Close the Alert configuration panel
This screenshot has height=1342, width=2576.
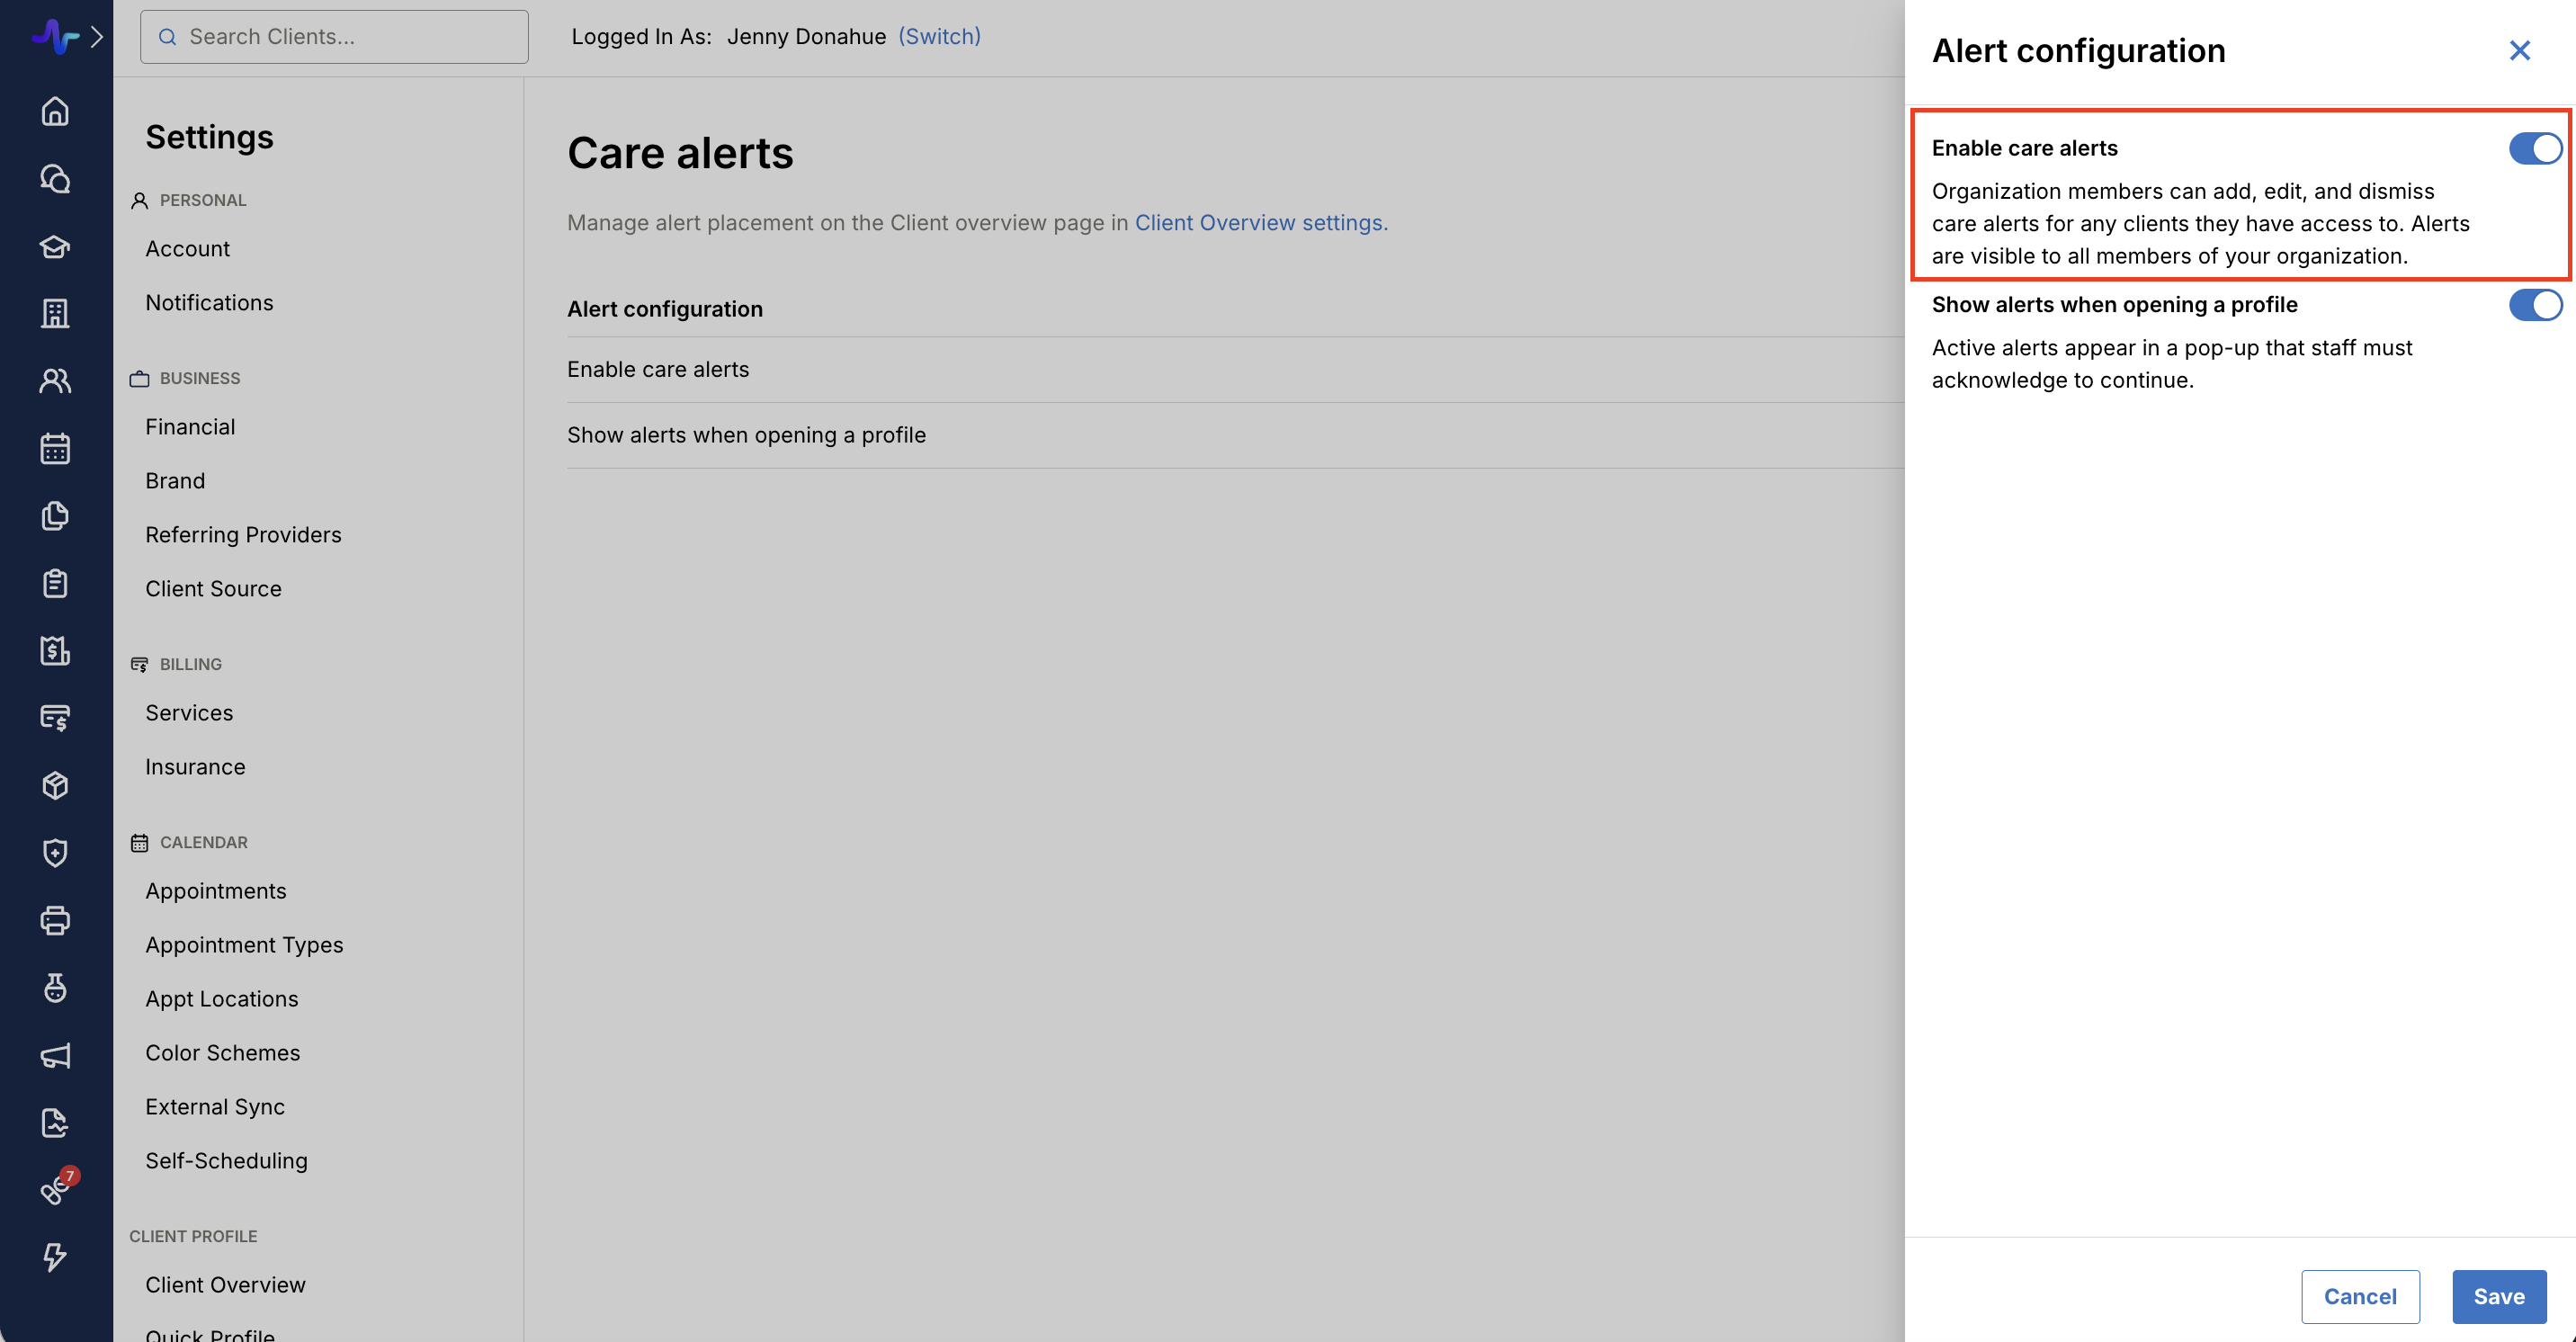pyautogui.click(x=2519, y=51)
